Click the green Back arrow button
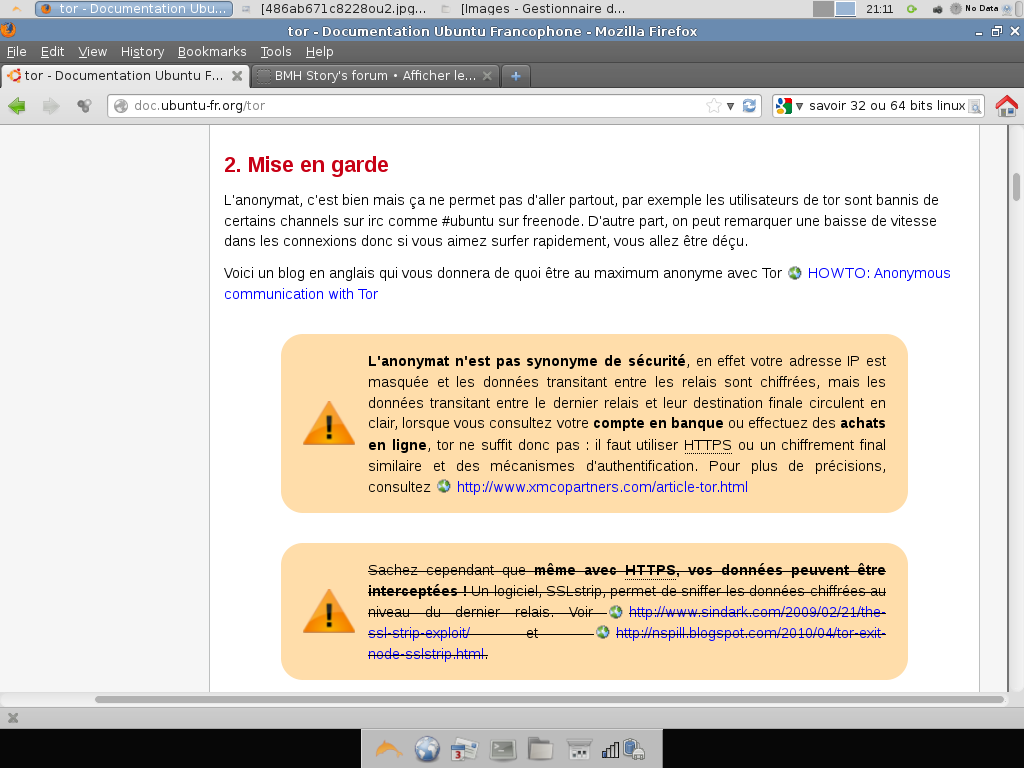 point(17,106)
